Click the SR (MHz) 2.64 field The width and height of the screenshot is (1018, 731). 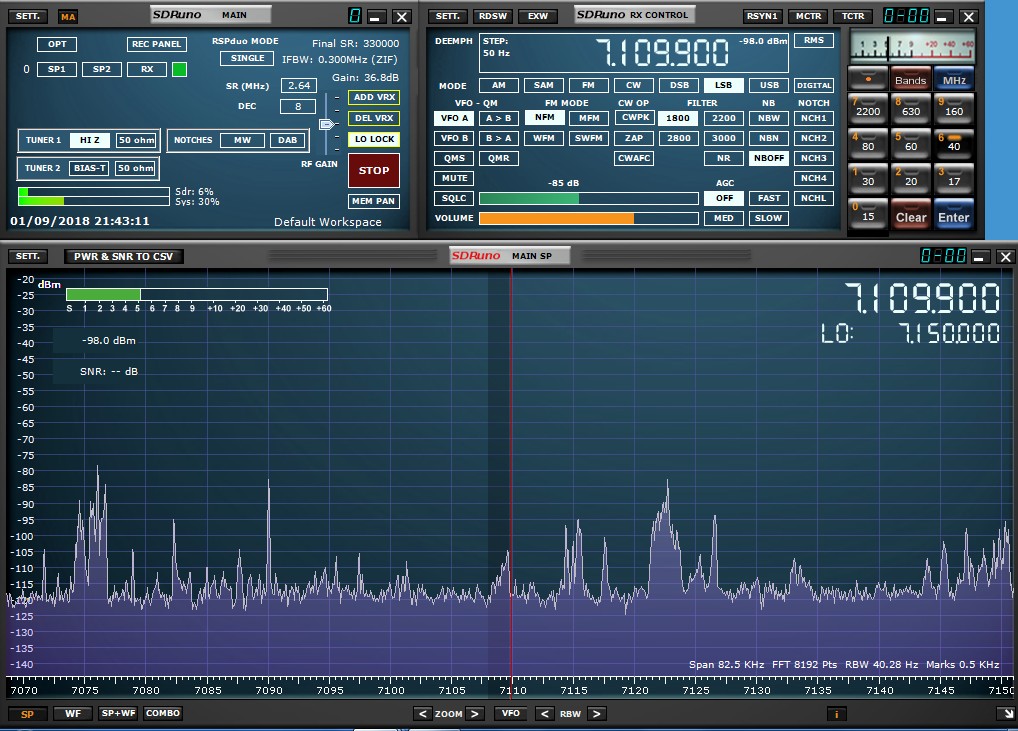pos(299,86)
